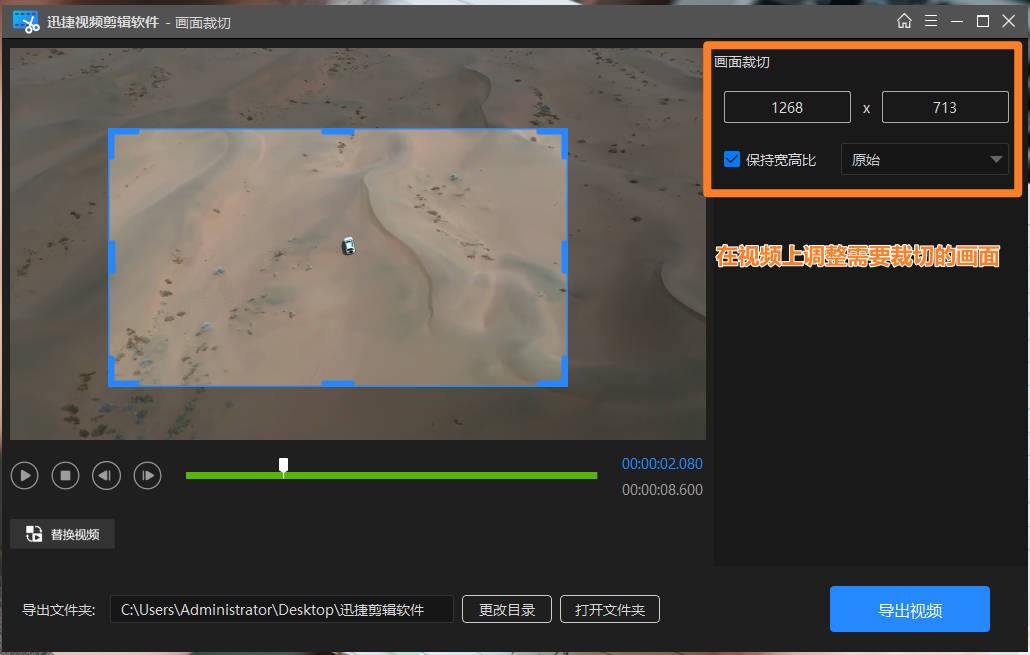The image size is (1030, 655).
Task: Select the crop width field showing 1268
Action: [787, 107]
